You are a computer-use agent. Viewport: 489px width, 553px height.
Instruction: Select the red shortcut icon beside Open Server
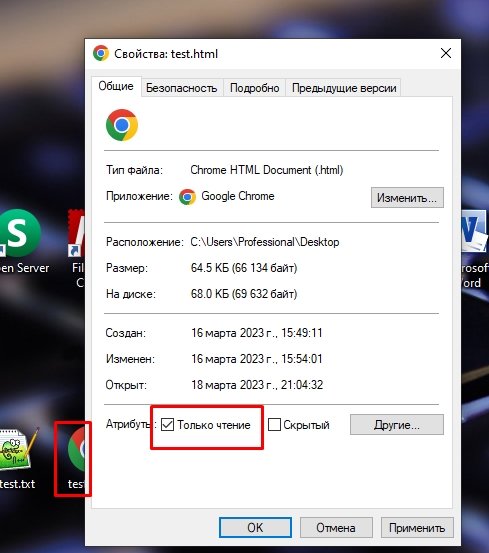(76, 233)
